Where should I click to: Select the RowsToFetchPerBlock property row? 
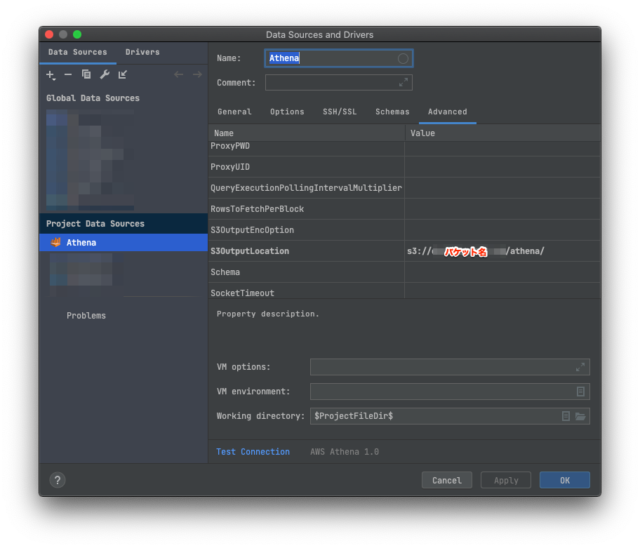[404, 209]
